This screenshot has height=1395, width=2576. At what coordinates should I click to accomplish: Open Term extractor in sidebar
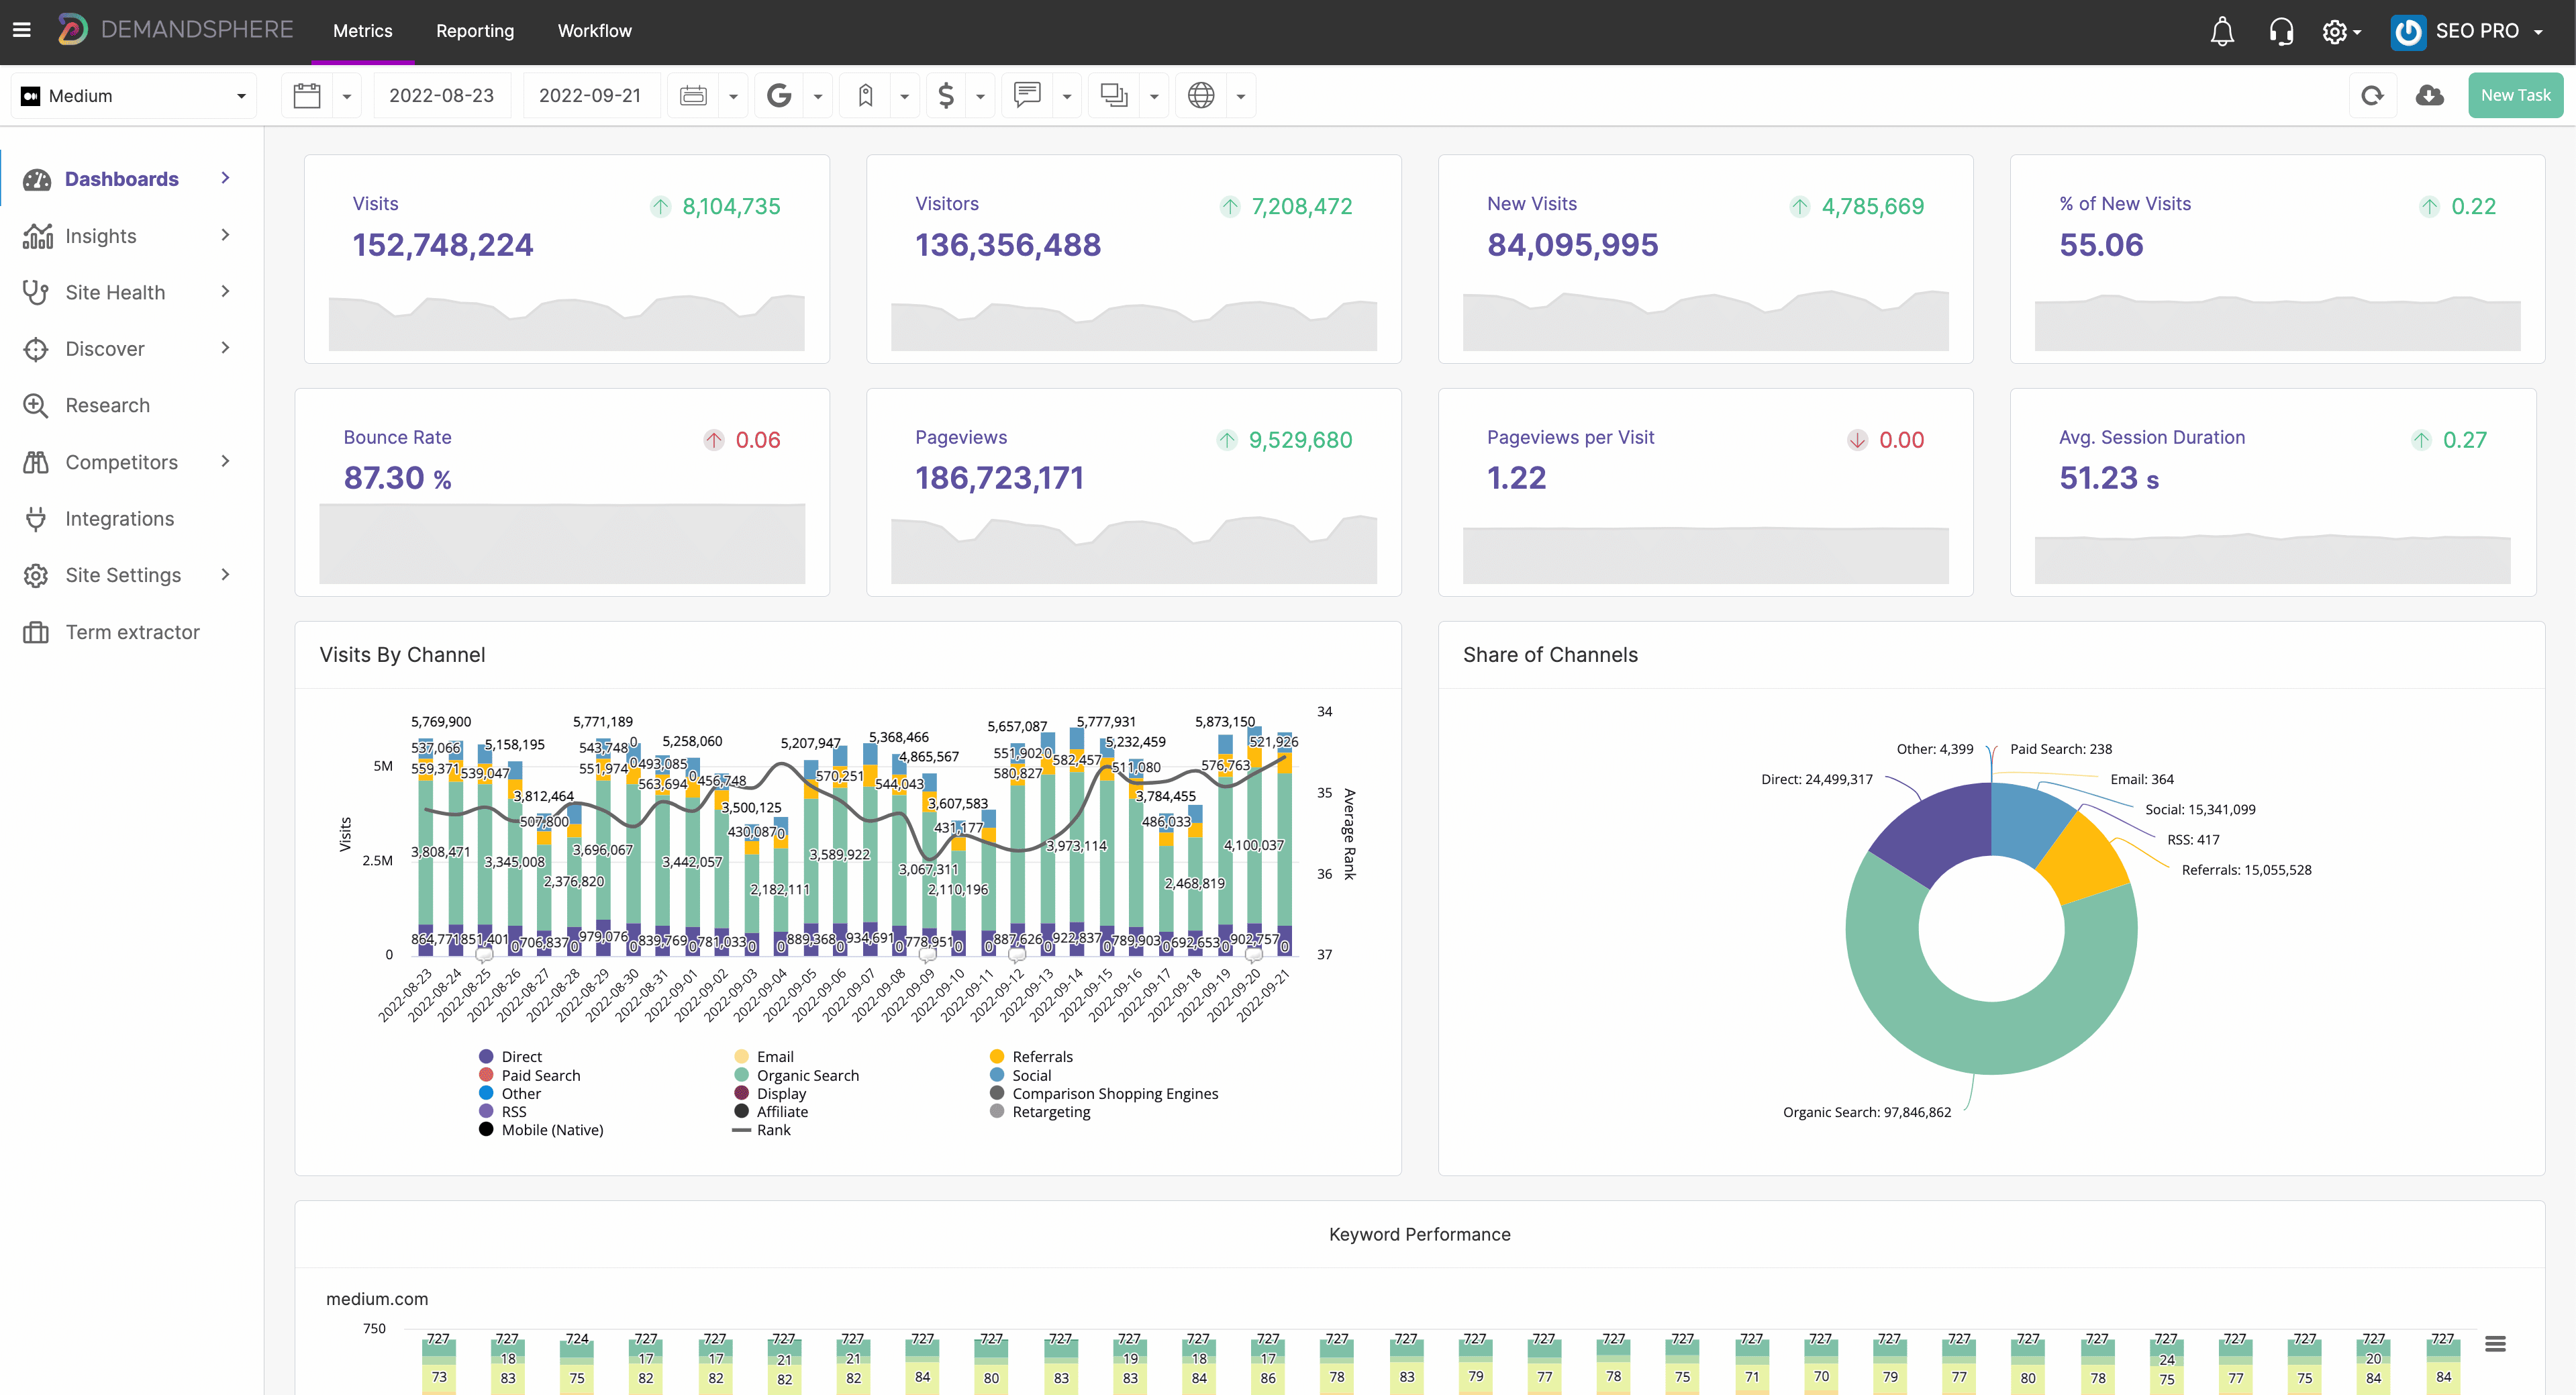[x=132, y=632]
